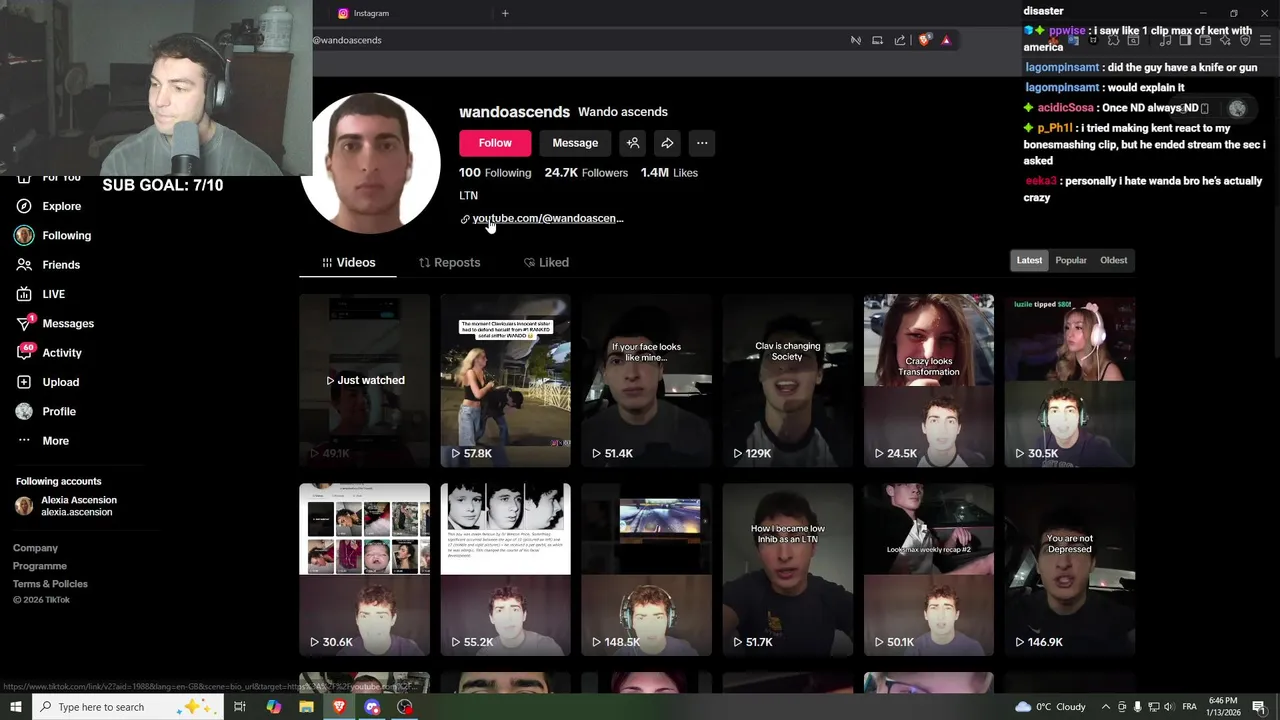Image resolution: width=1280 pixels, height=720 pixels.
Task: Open Profile in the sidebar
Action: (x=45, y=411)
